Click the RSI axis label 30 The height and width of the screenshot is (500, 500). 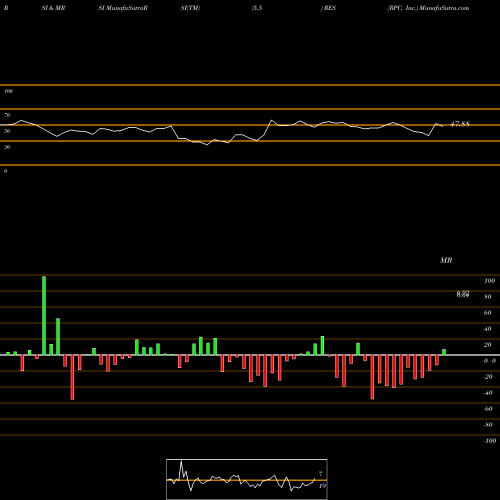click(7, 147)
